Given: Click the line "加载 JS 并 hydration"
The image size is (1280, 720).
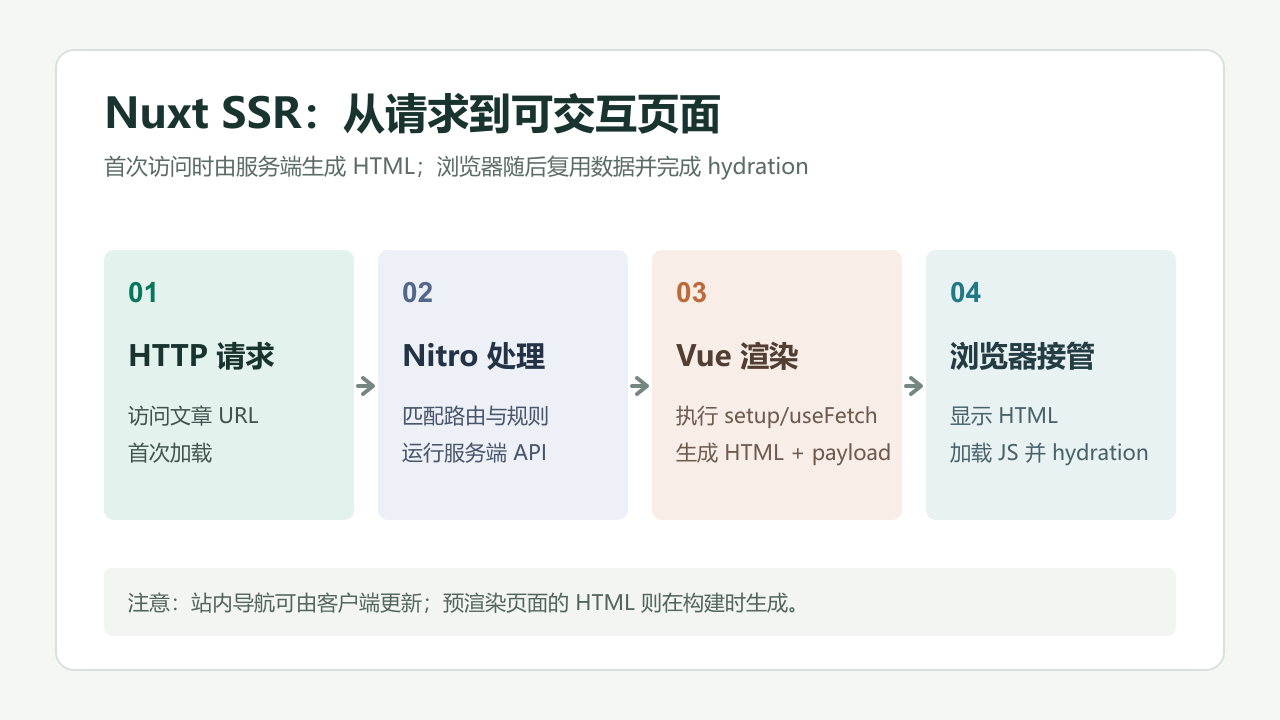Looking at the screenshot, I should click(x=1049, y=452).
